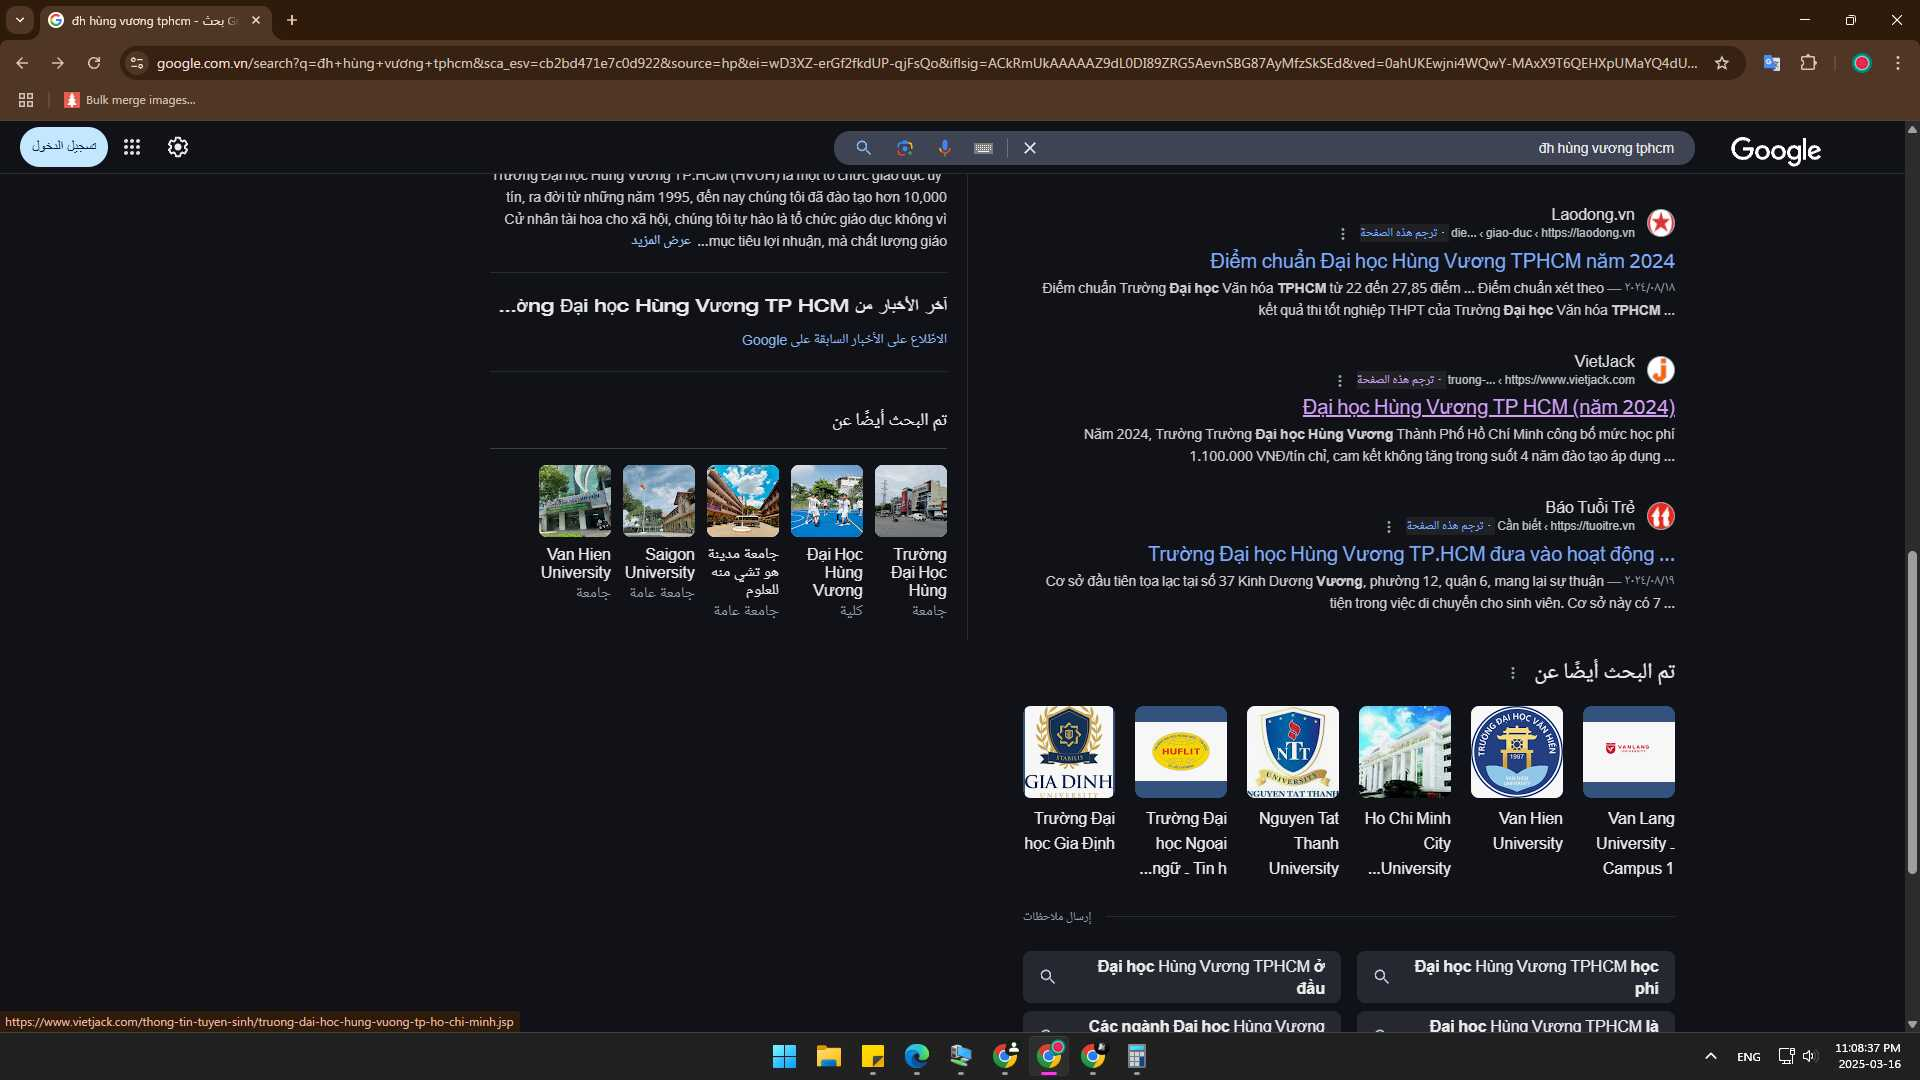This screenshot has height=1080, width=1920.
Task: Click the sign-in button
Action: [x=64, y=147]
